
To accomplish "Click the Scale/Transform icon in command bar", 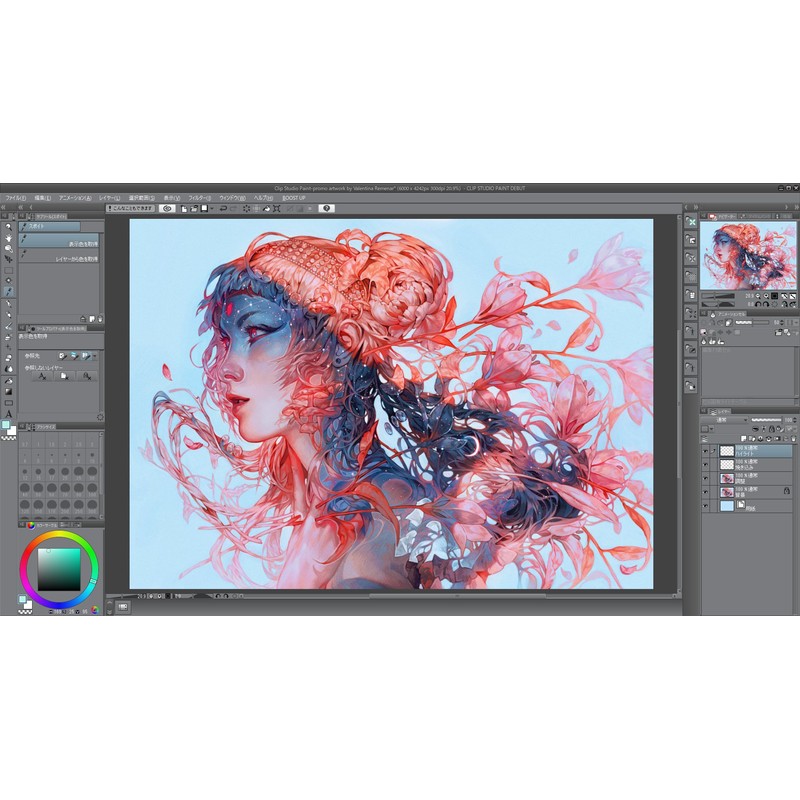I will (277, 208).
